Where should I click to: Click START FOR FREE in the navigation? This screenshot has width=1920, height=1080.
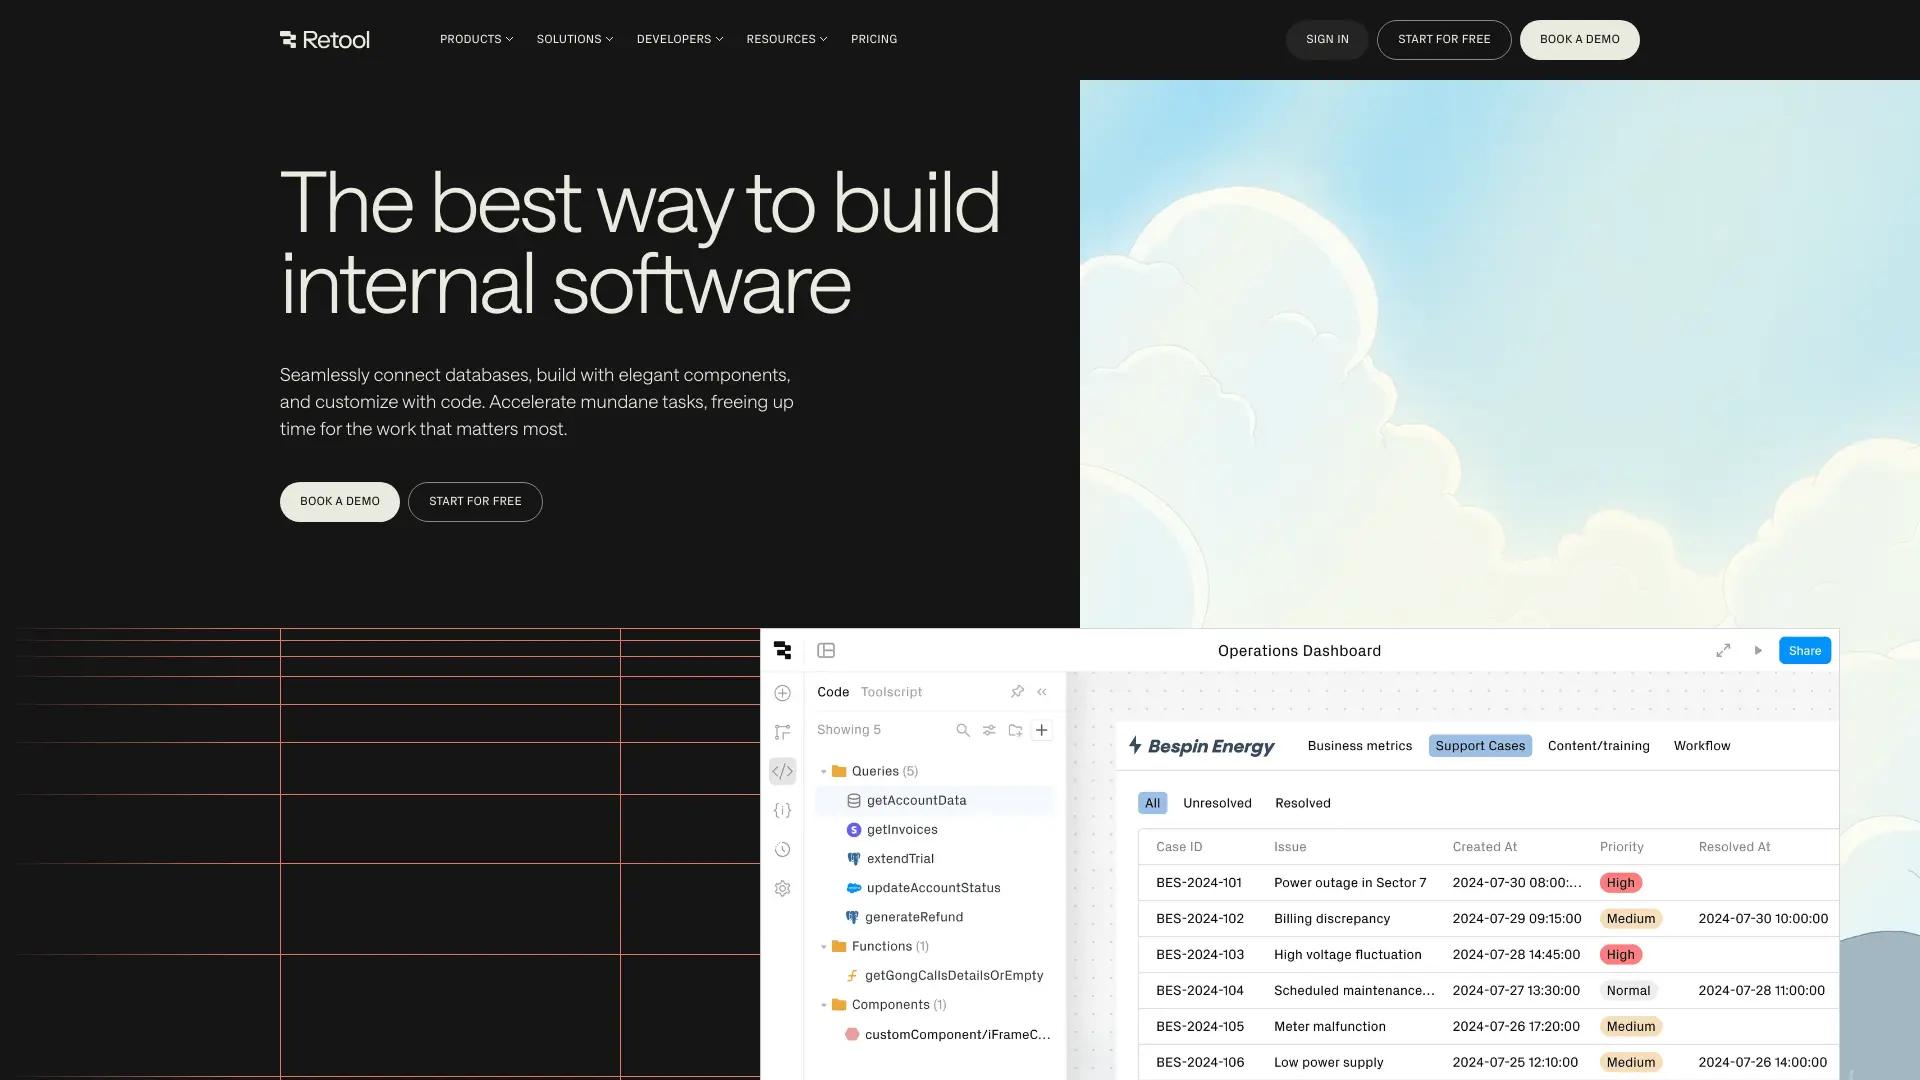pos(1444,39)
